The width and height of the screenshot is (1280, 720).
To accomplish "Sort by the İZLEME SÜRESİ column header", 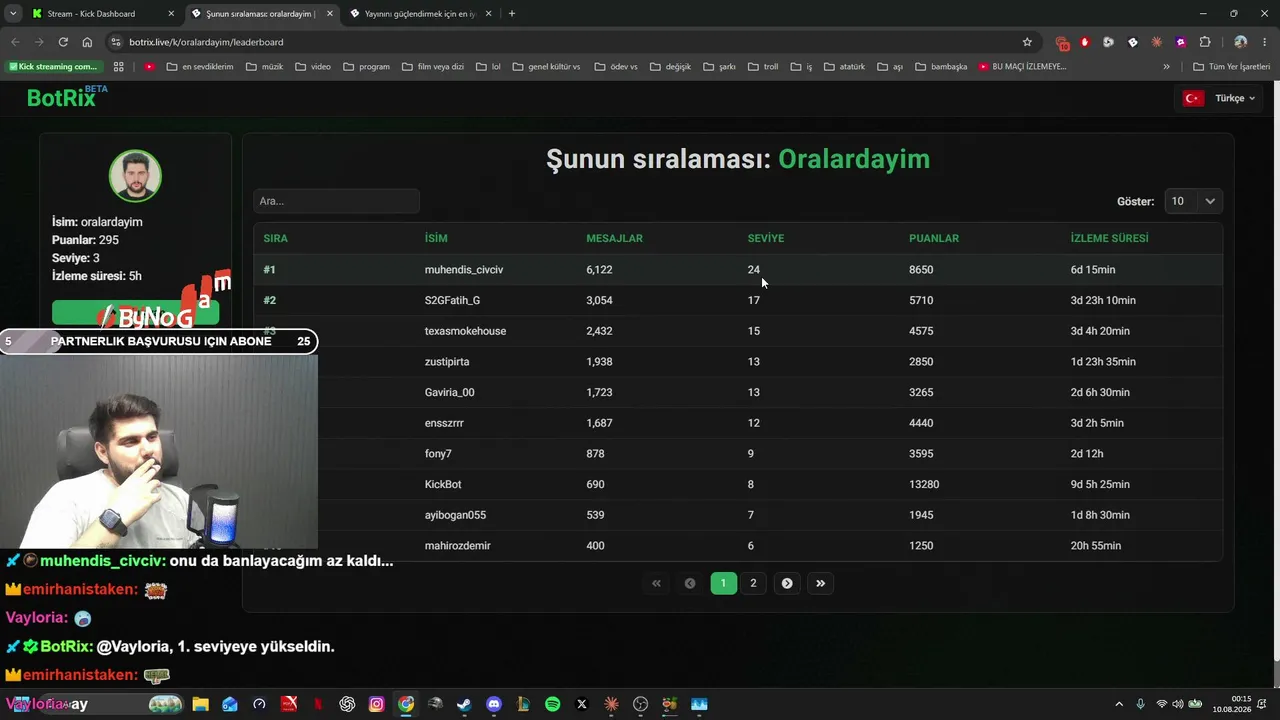I will 1109,238.
